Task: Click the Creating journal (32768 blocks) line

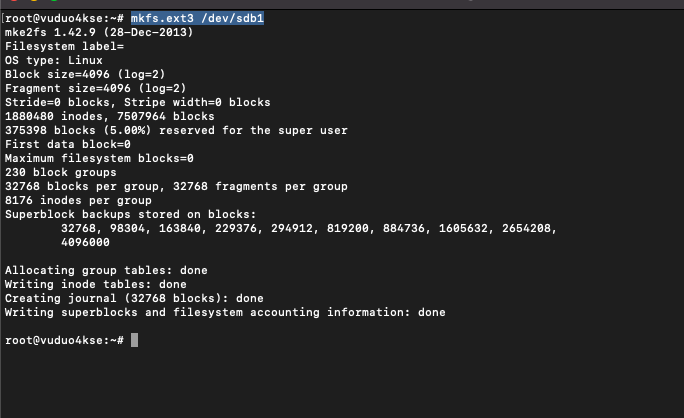Action: tap(134, 298)
